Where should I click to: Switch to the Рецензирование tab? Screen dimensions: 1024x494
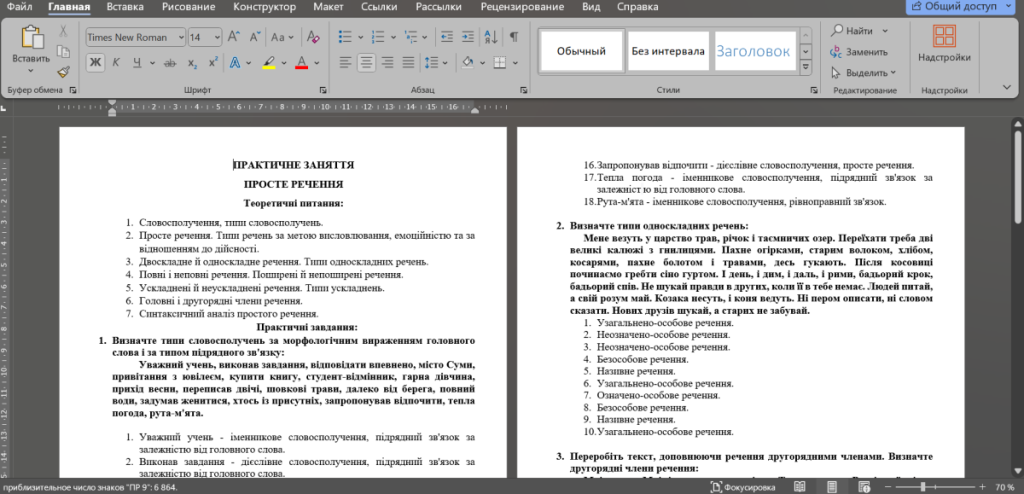pyautogui.click(x=522, y=7)
